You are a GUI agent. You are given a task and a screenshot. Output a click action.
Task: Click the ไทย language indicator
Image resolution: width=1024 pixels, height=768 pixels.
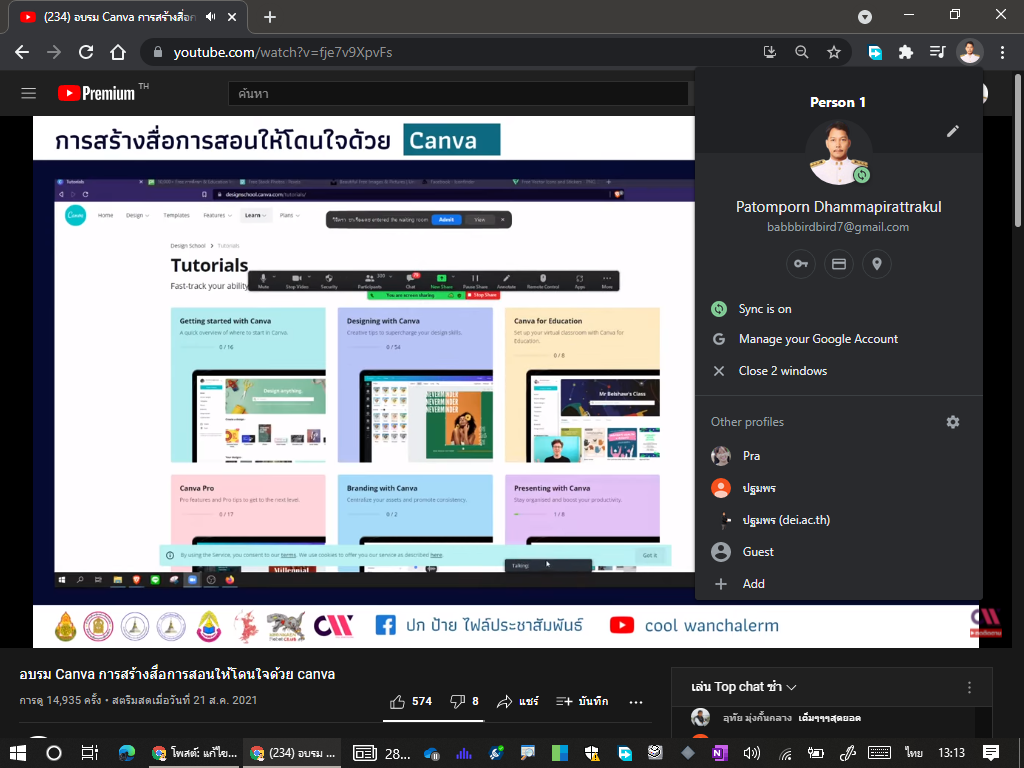[914, 753]
